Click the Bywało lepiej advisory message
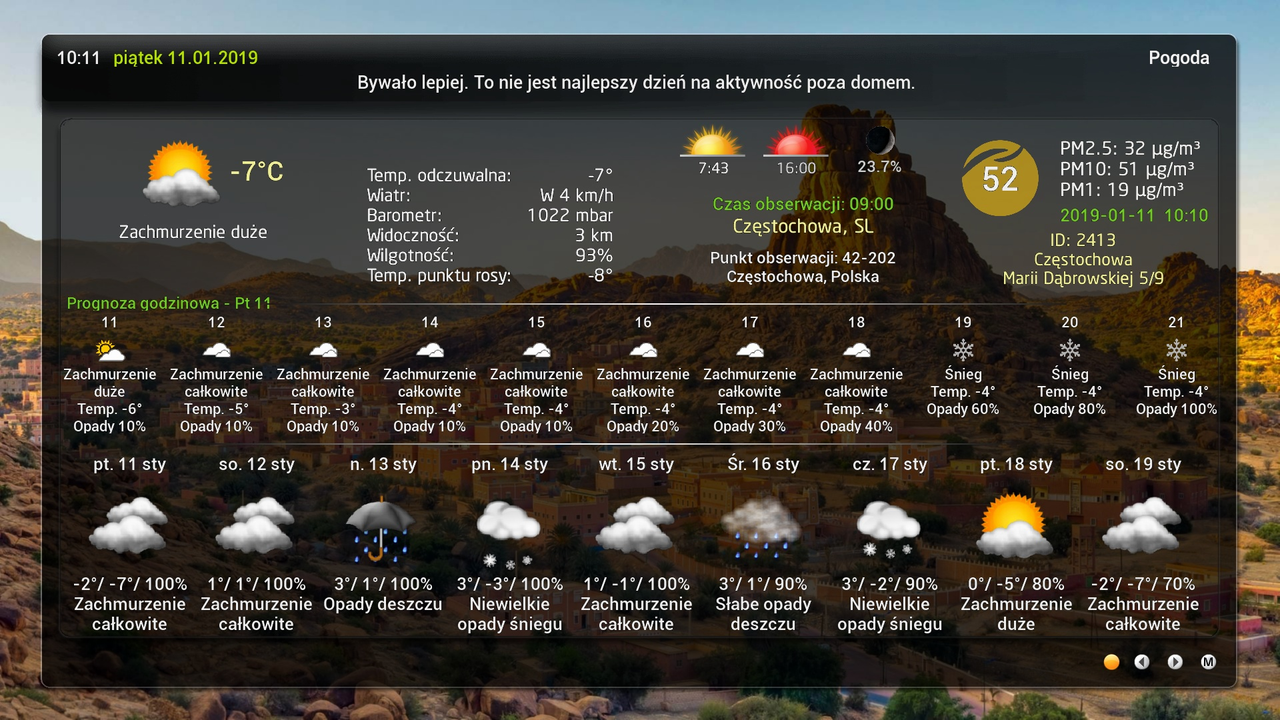Viewport: 1280px width, 720px height. (636, 83)
